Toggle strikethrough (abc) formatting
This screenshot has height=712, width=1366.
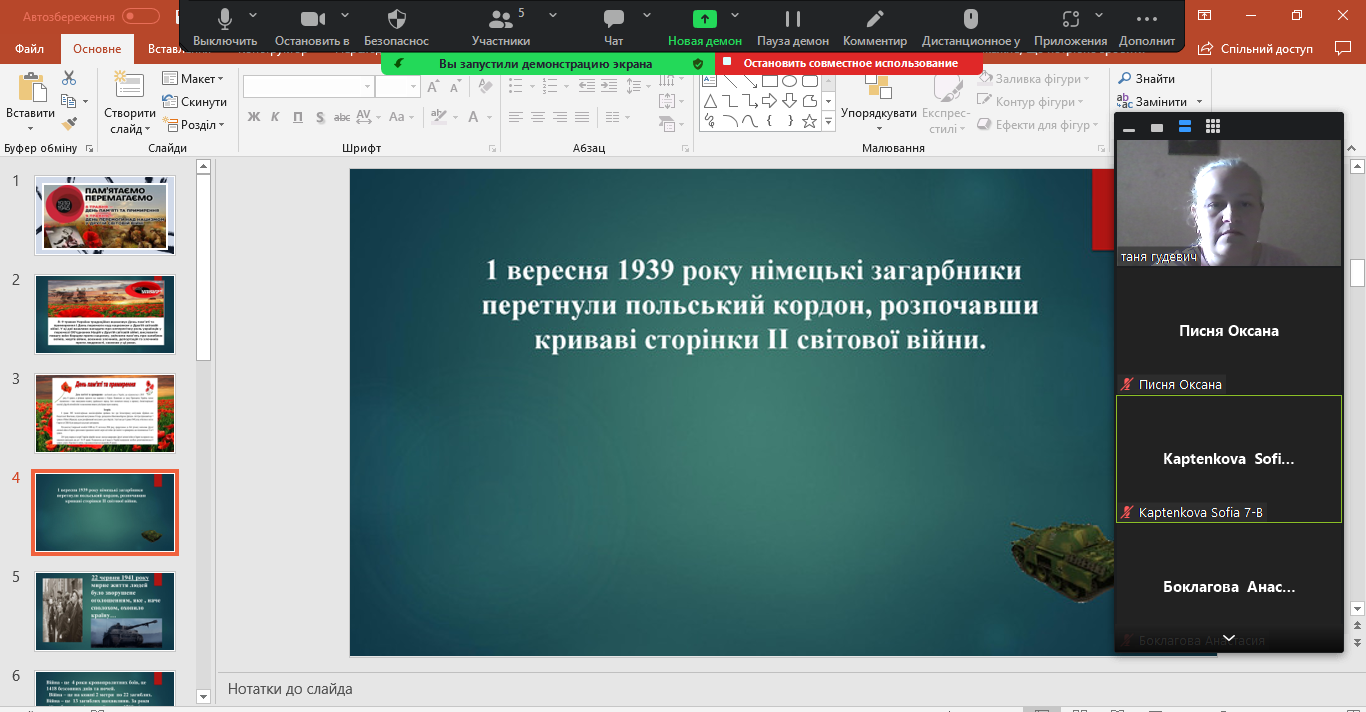coord(342,117)
